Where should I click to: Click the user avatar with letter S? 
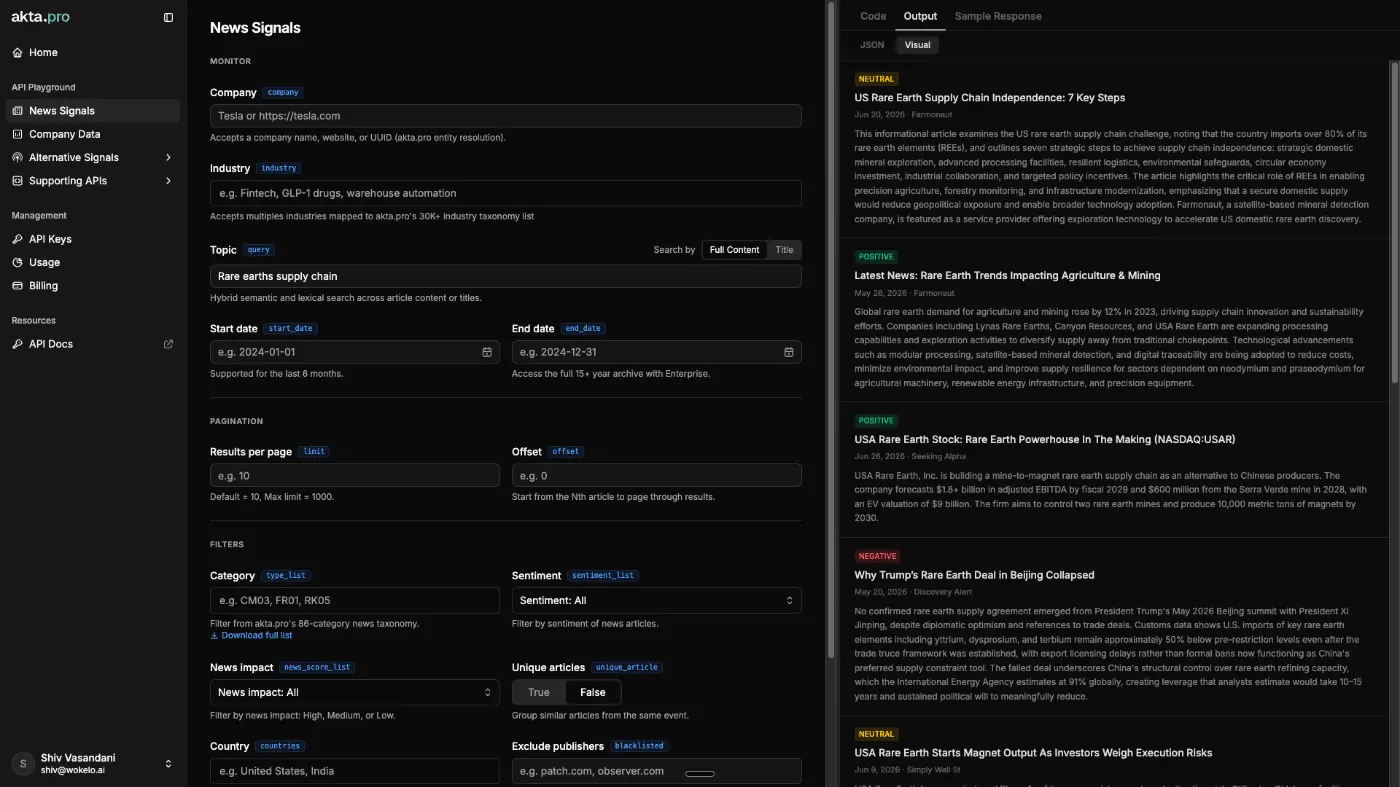[22, 763]
